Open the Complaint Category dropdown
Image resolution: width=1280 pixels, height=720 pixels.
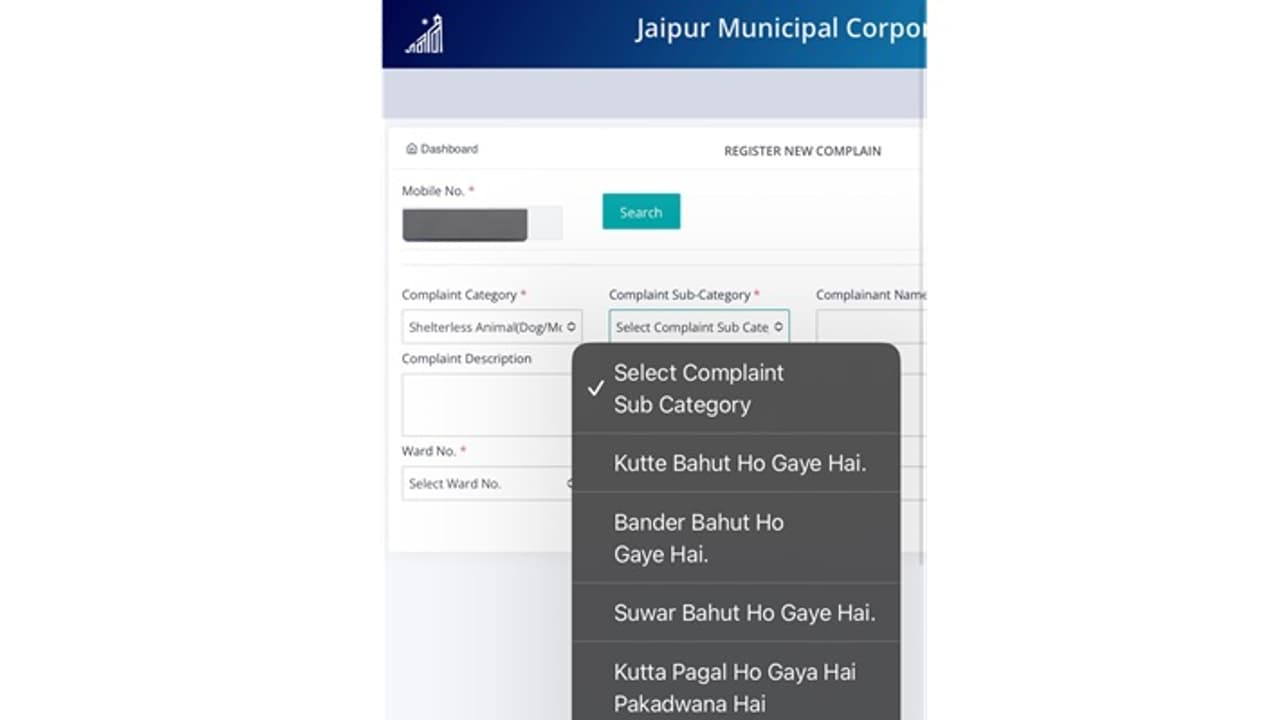coord(491,327)
